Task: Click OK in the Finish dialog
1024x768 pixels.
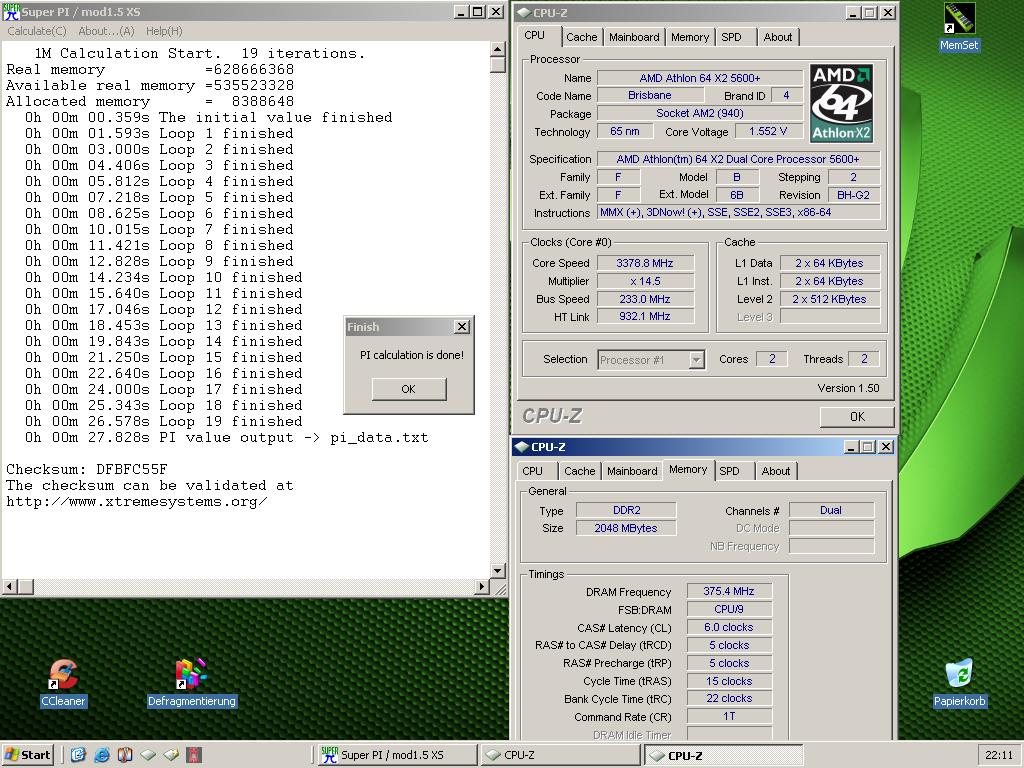Action: coord(409,389)
